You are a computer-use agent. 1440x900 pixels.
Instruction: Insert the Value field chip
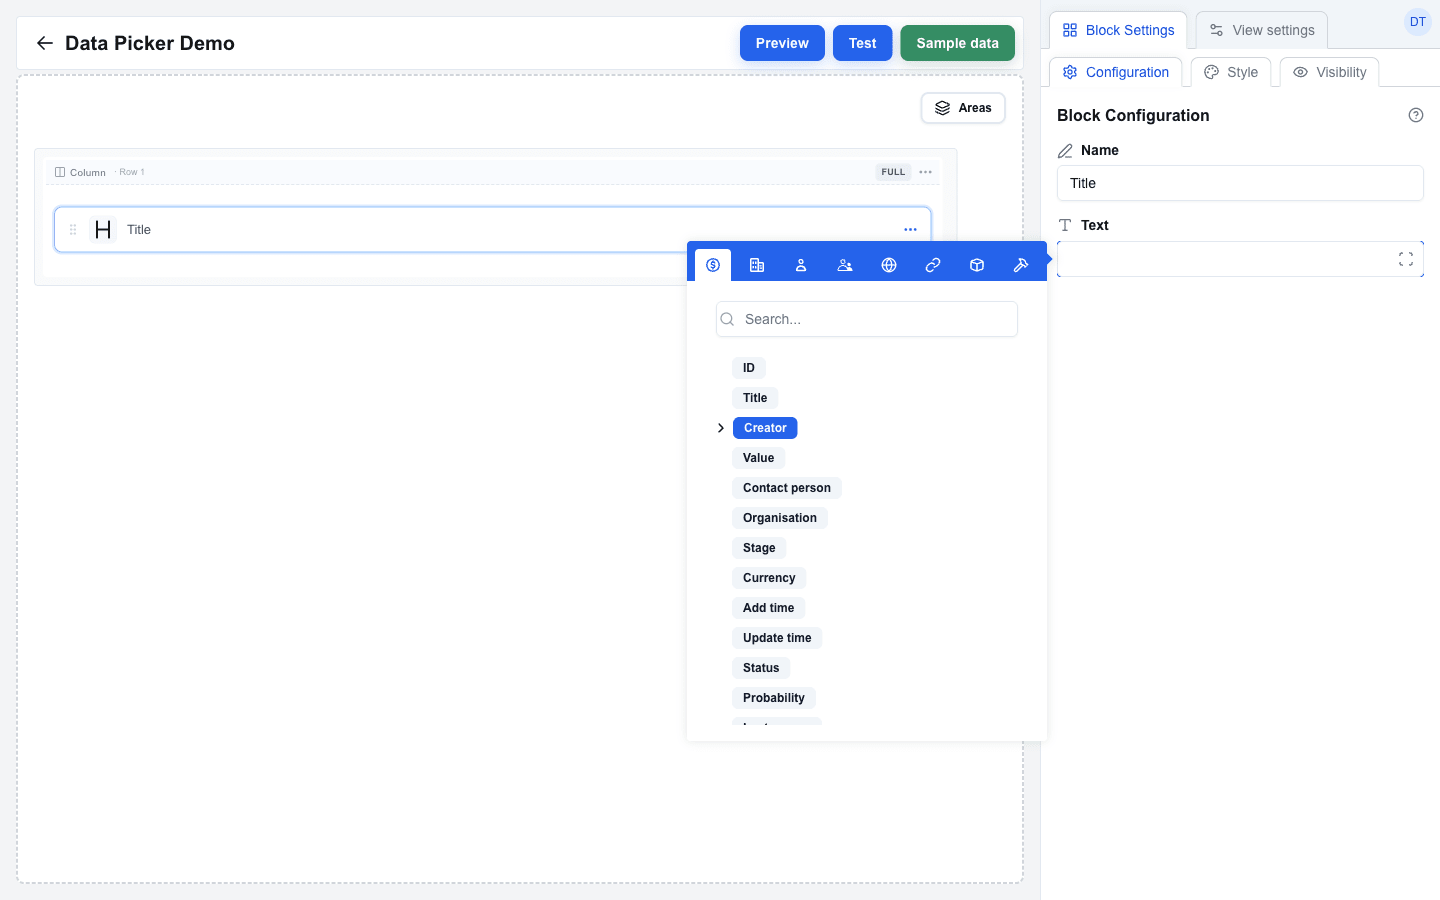pyautogui.click(x=759, y=458)
